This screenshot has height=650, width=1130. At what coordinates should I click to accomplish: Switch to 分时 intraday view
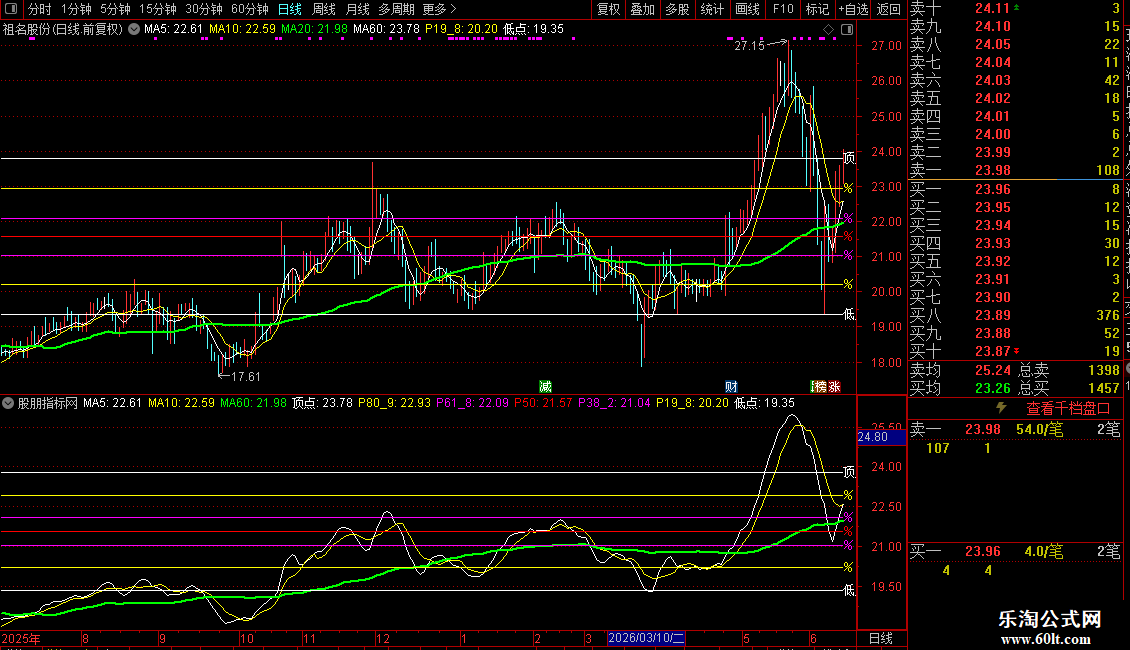[x=40, y=9]
